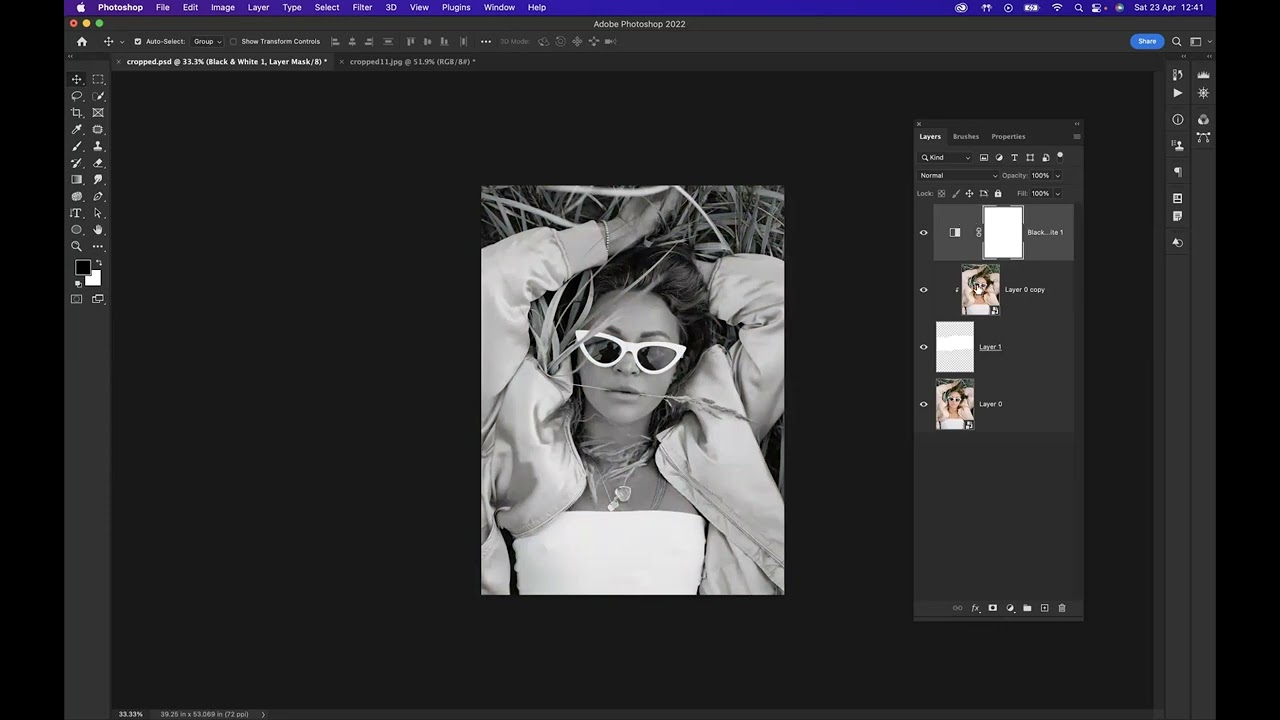The image size is (1280, 720).
Task: Click the background white color swatch
Action: pyautogui.click(x=94, y=279)
